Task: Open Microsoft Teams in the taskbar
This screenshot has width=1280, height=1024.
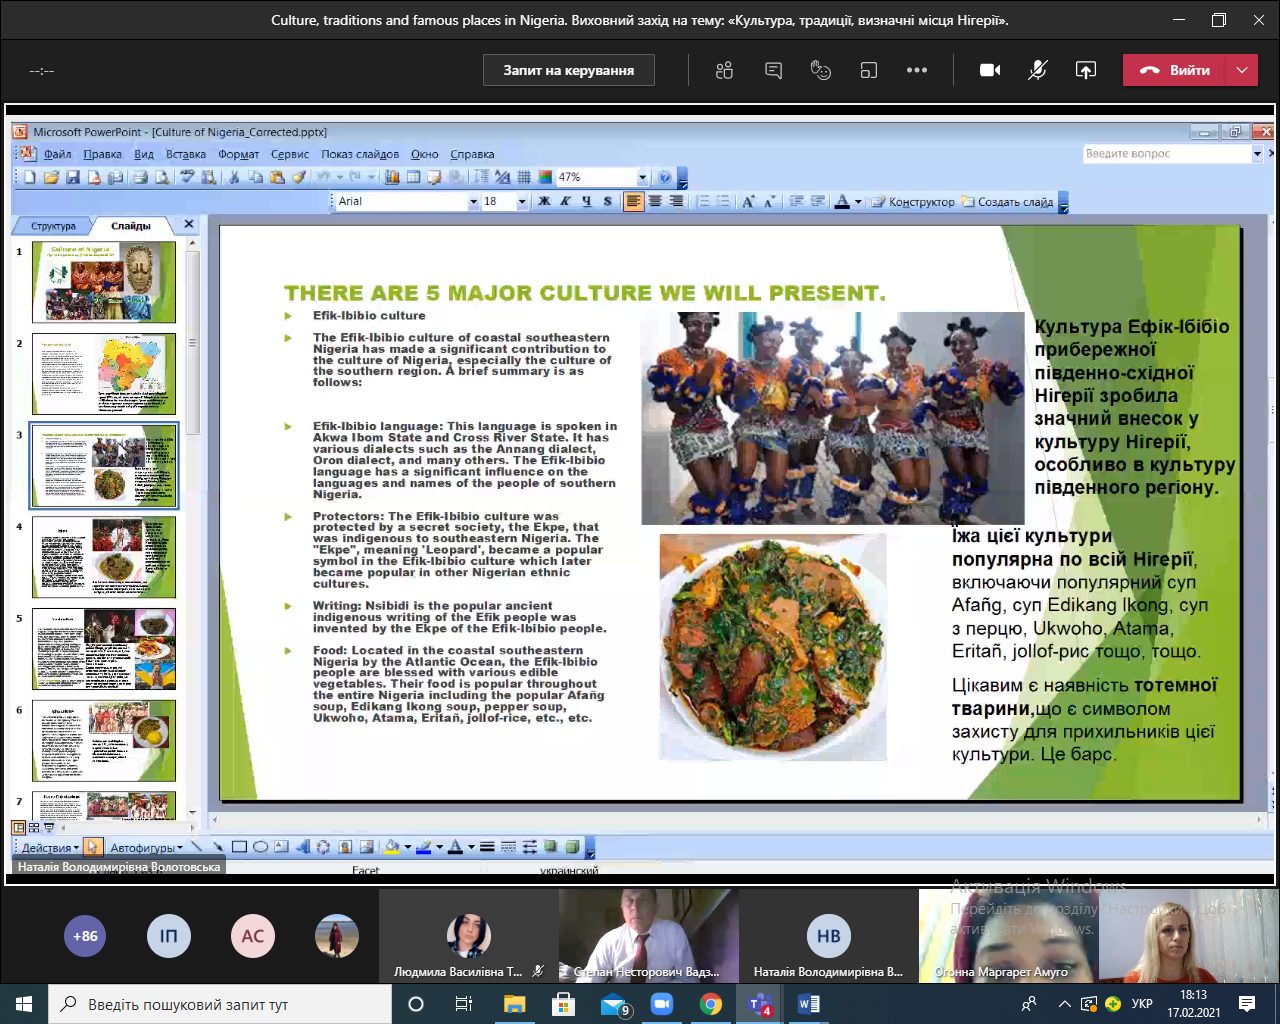Action: click(760, 1004)
